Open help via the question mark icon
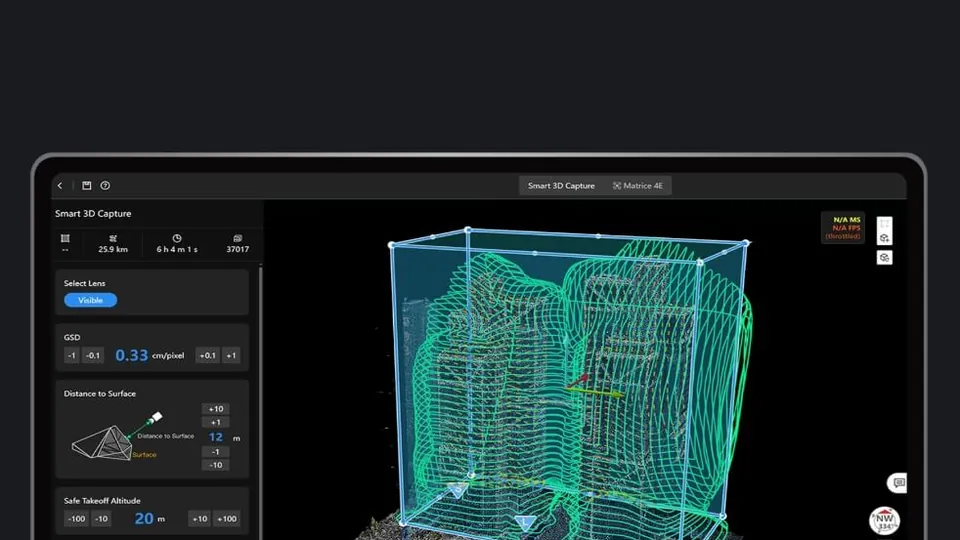960x540 pixels. [x=105, y=186]
